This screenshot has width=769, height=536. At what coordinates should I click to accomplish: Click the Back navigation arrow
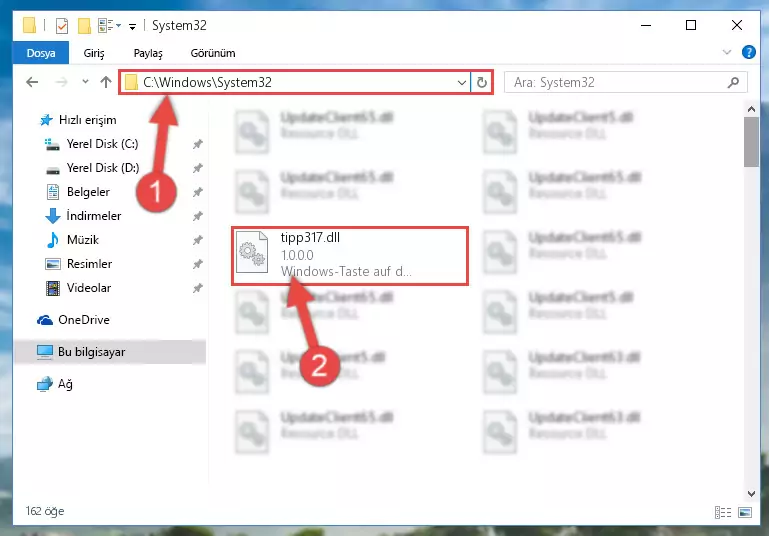click(32, 82)
